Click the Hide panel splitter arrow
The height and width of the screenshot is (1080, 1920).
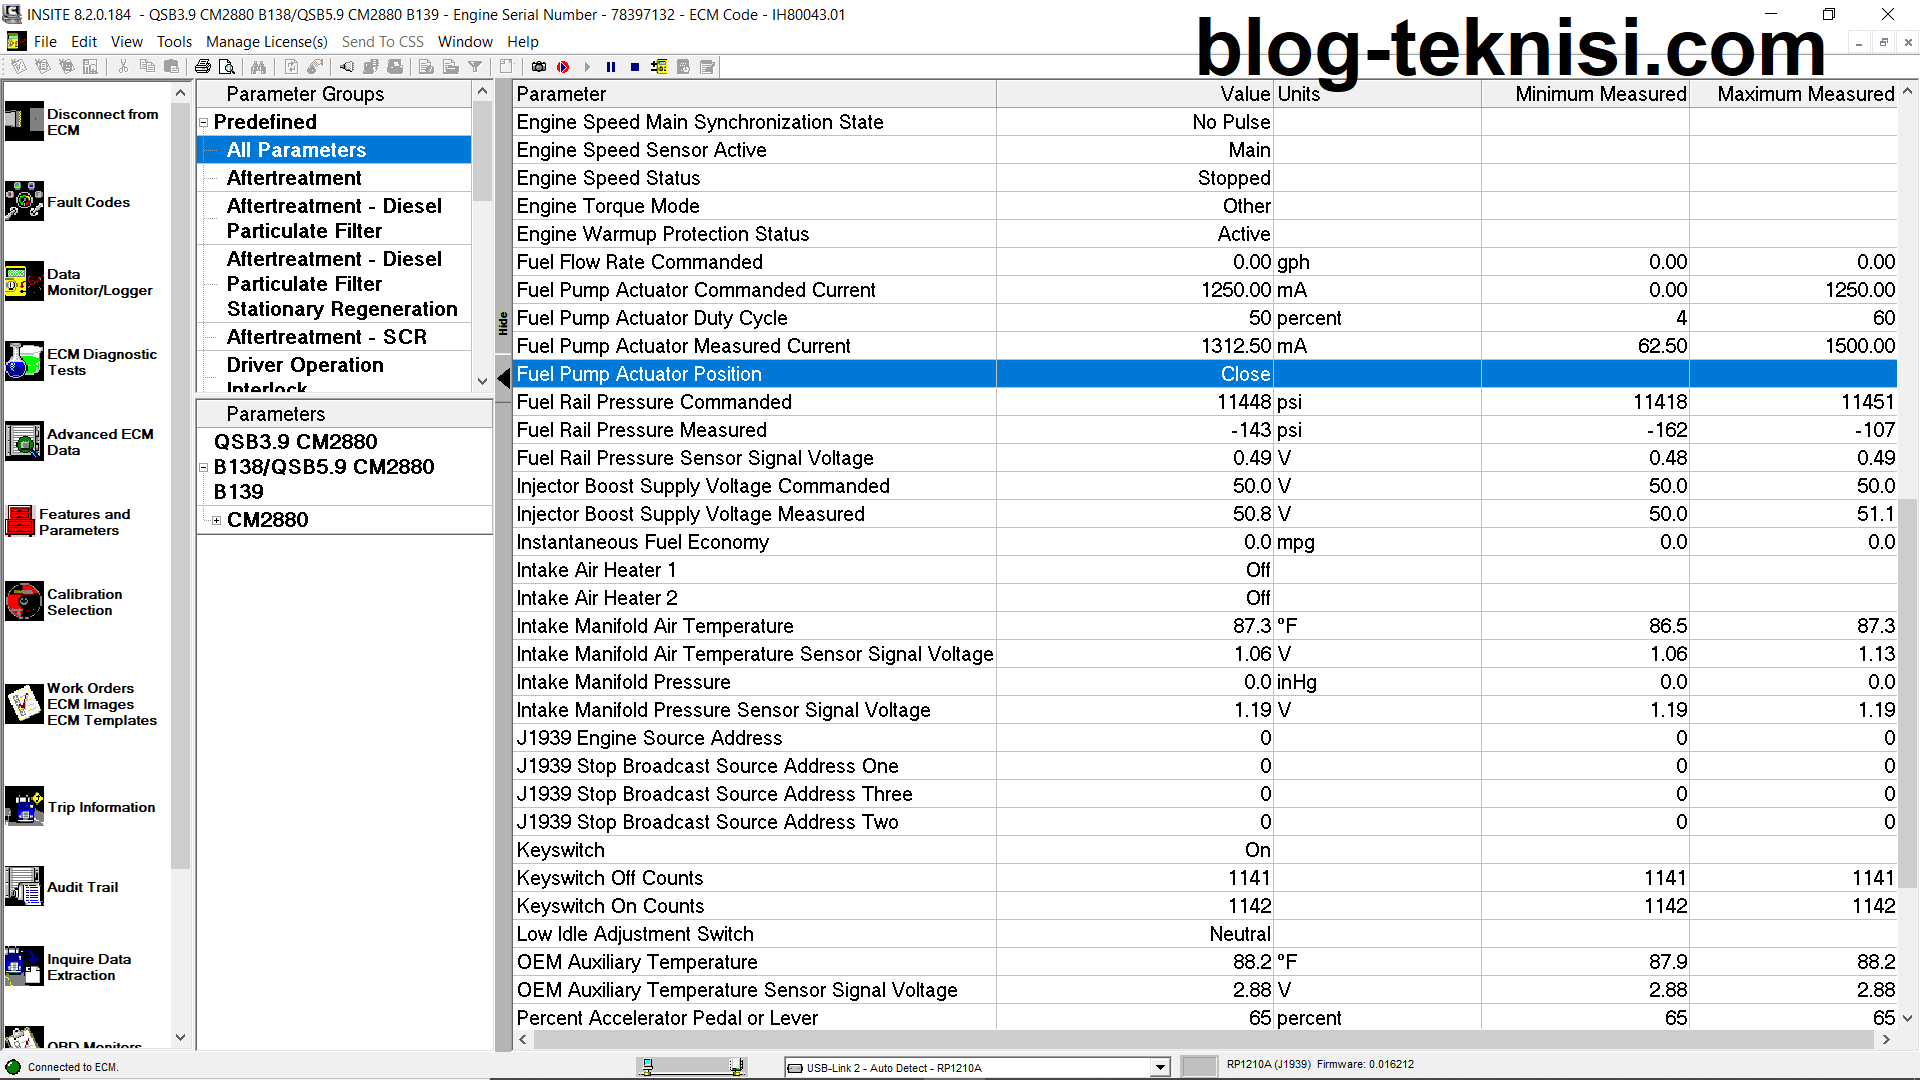pos(504,378)
